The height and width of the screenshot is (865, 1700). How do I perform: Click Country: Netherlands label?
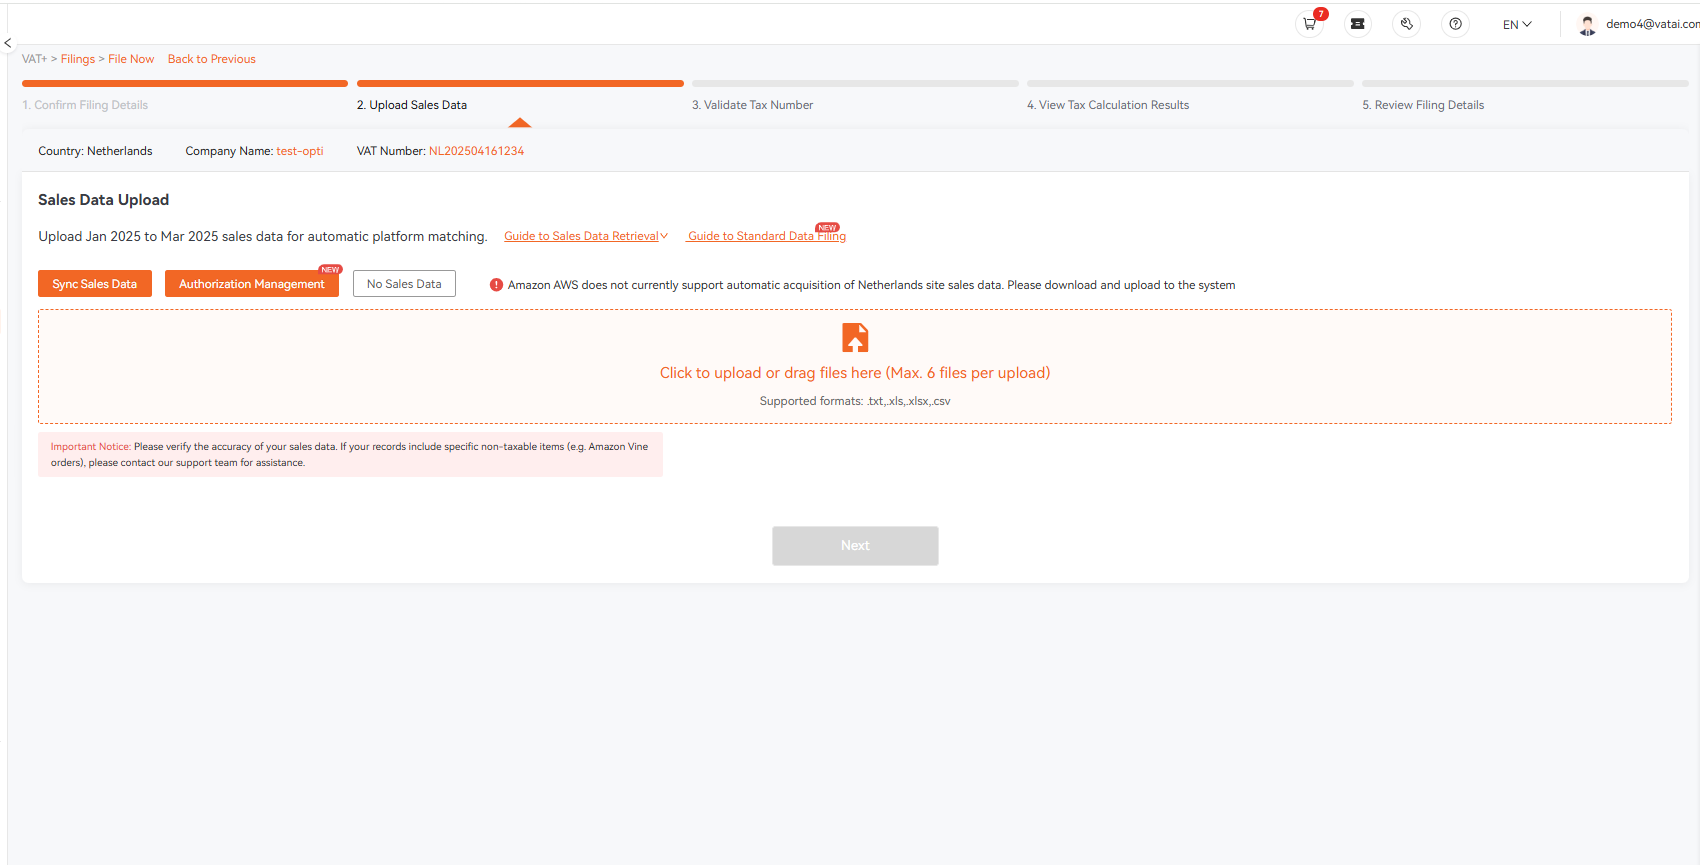(x=96, y=151)
